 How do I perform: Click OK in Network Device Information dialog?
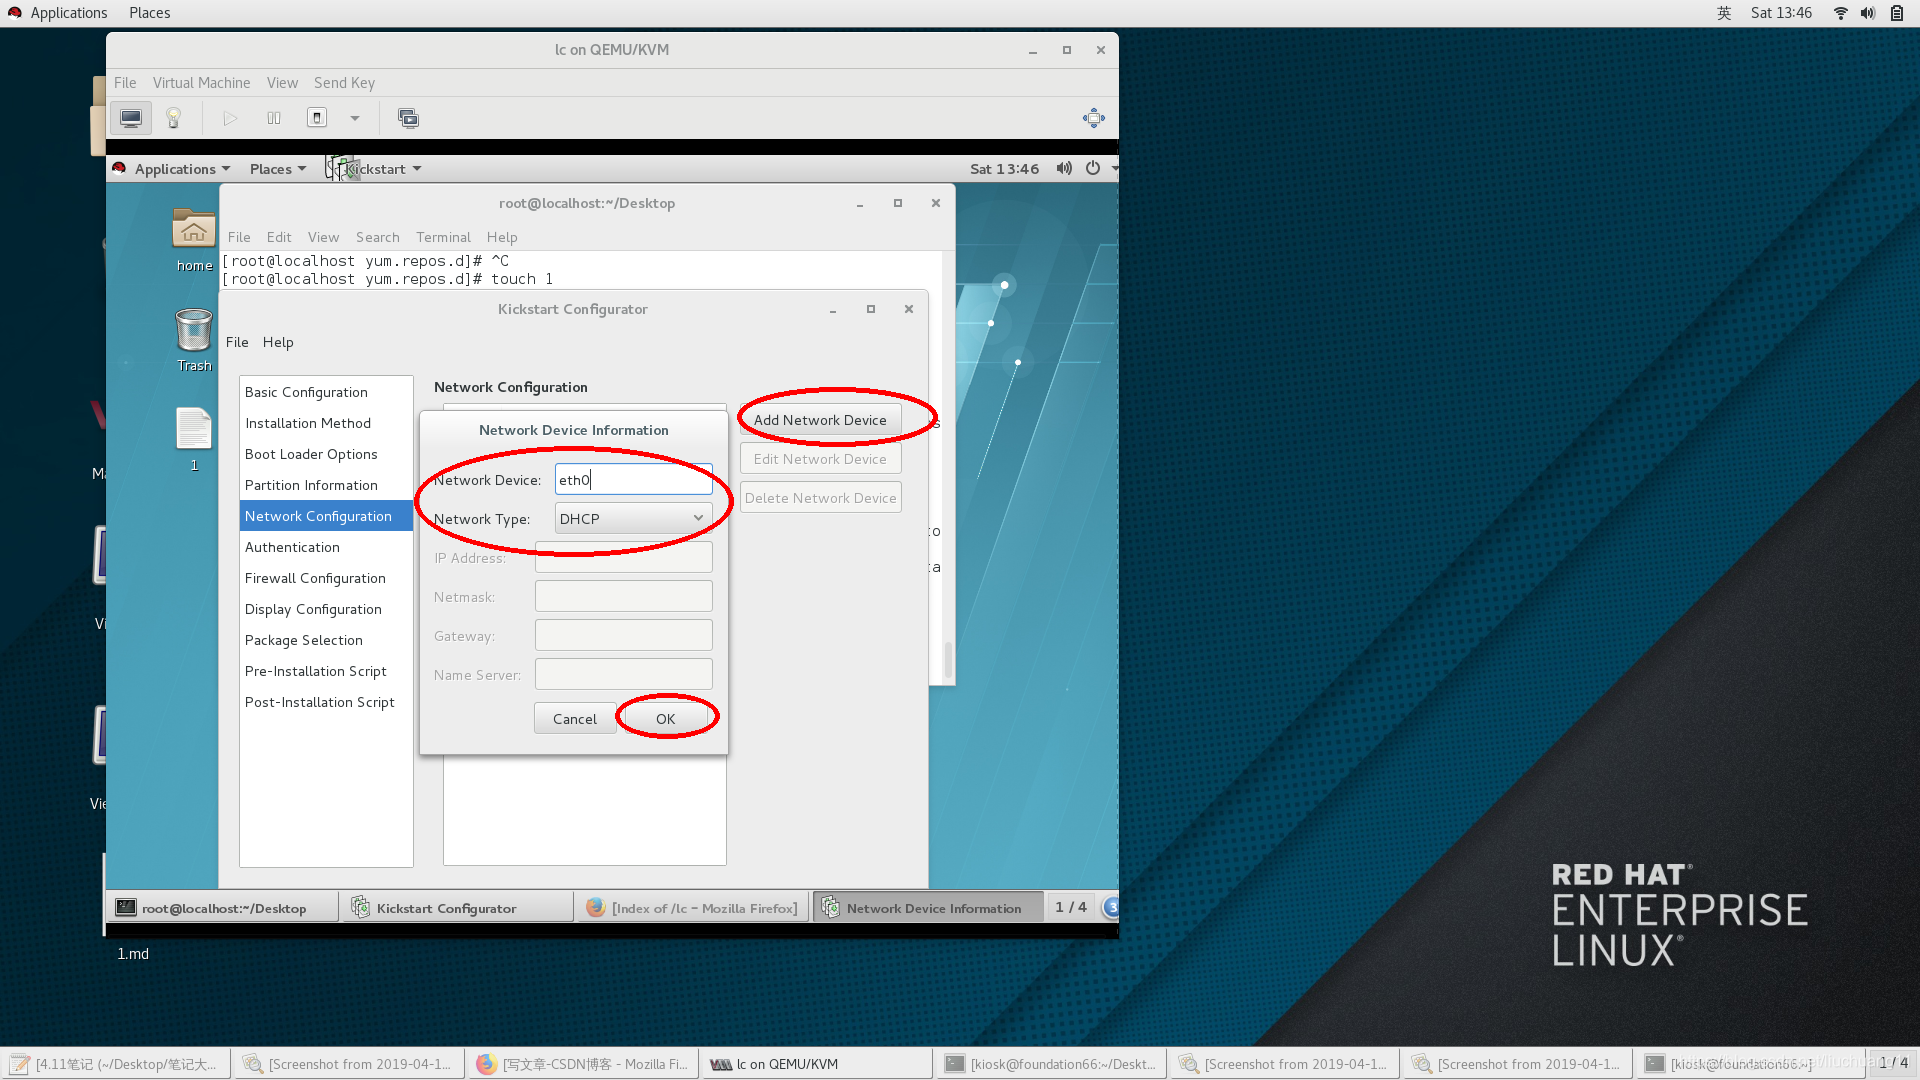tap(665, 718)
